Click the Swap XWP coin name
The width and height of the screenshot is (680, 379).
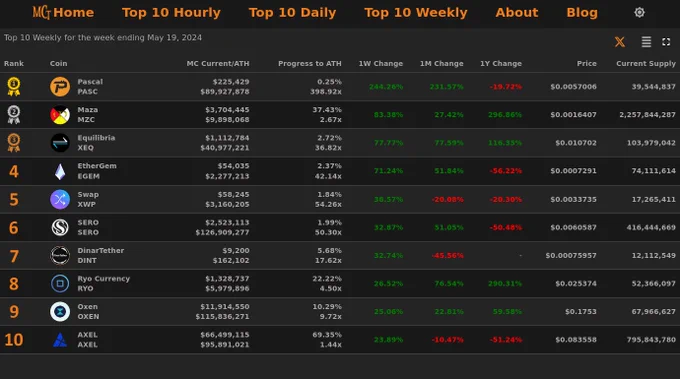pos(88,199)
